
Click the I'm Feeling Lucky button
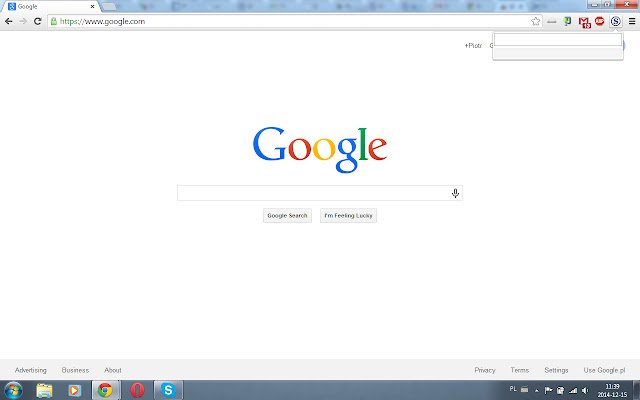pyautogui.click(x=348, y=216)
